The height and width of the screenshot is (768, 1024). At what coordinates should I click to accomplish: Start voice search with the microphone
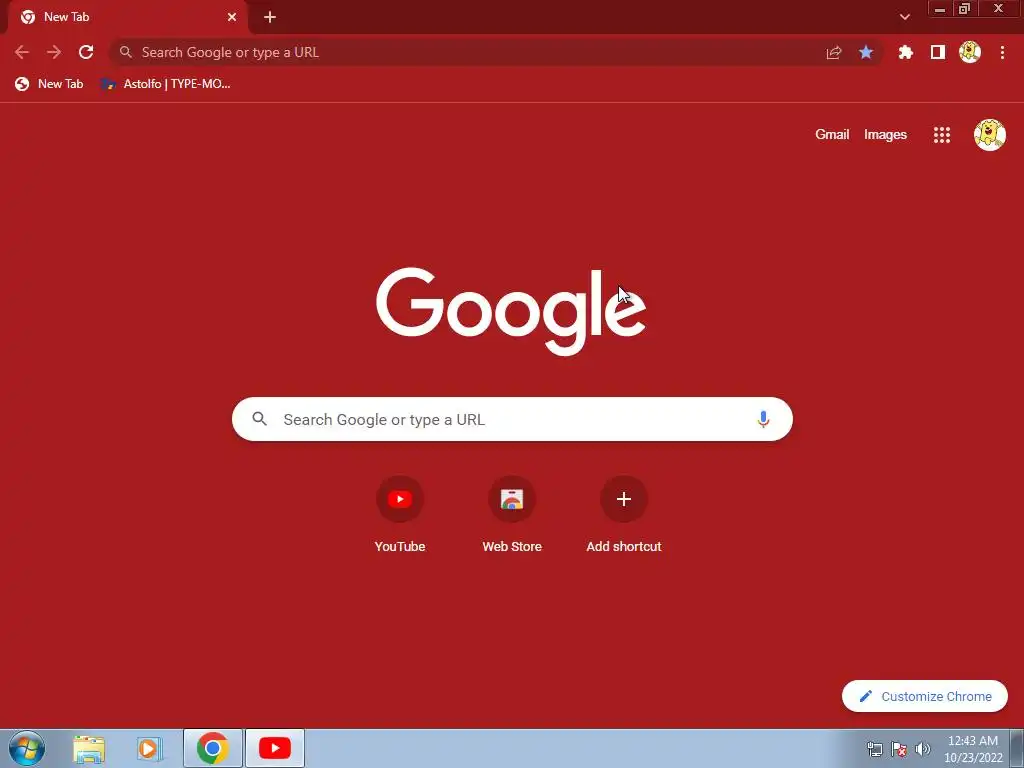point(763,419)
